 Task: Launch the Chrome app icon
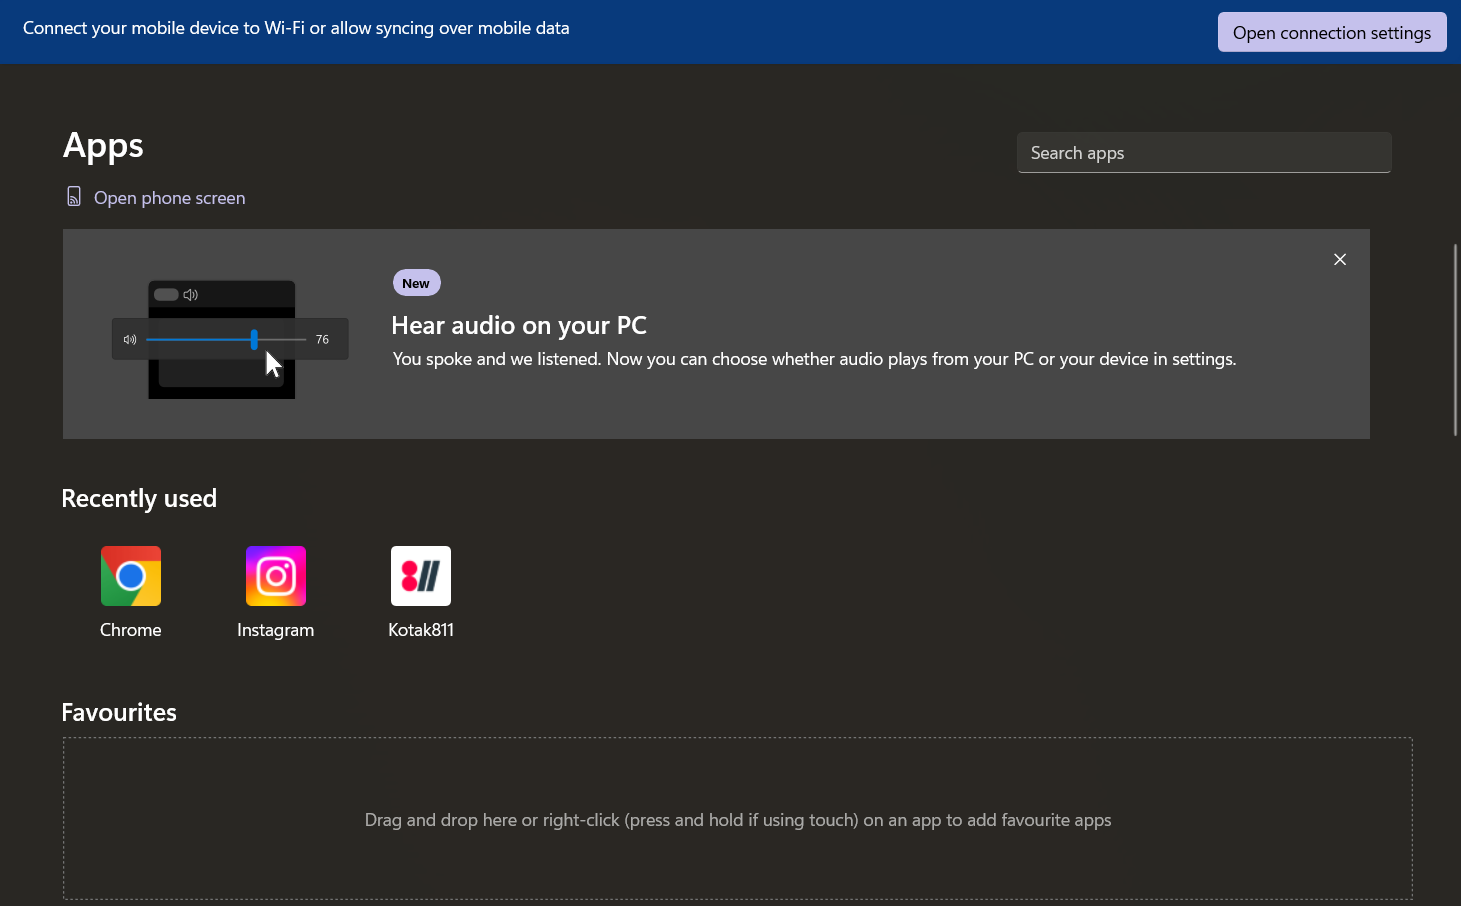point(131,576)
